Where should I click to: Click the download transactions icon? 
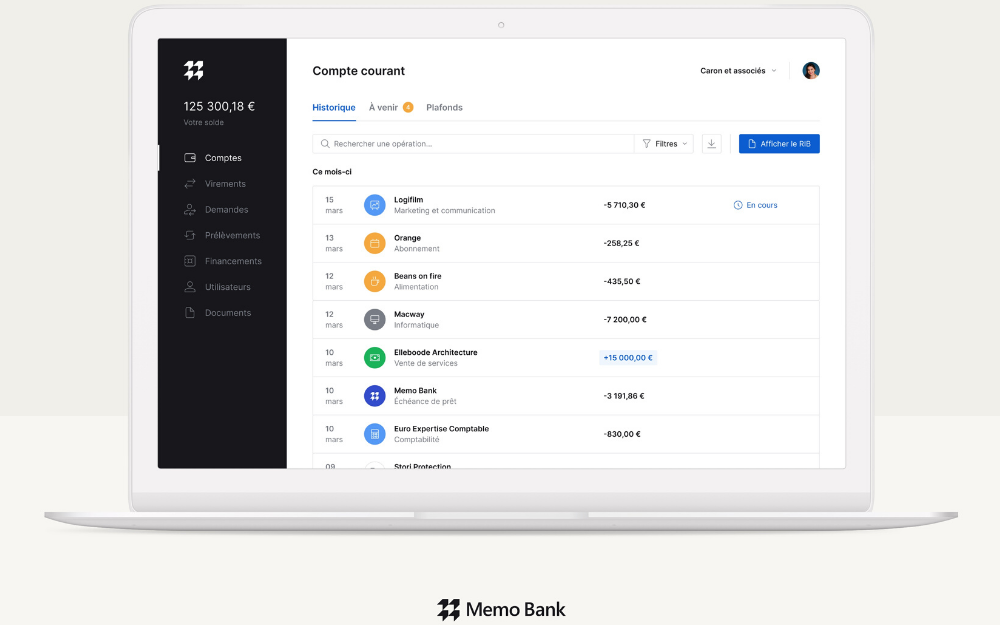[712, 143]
